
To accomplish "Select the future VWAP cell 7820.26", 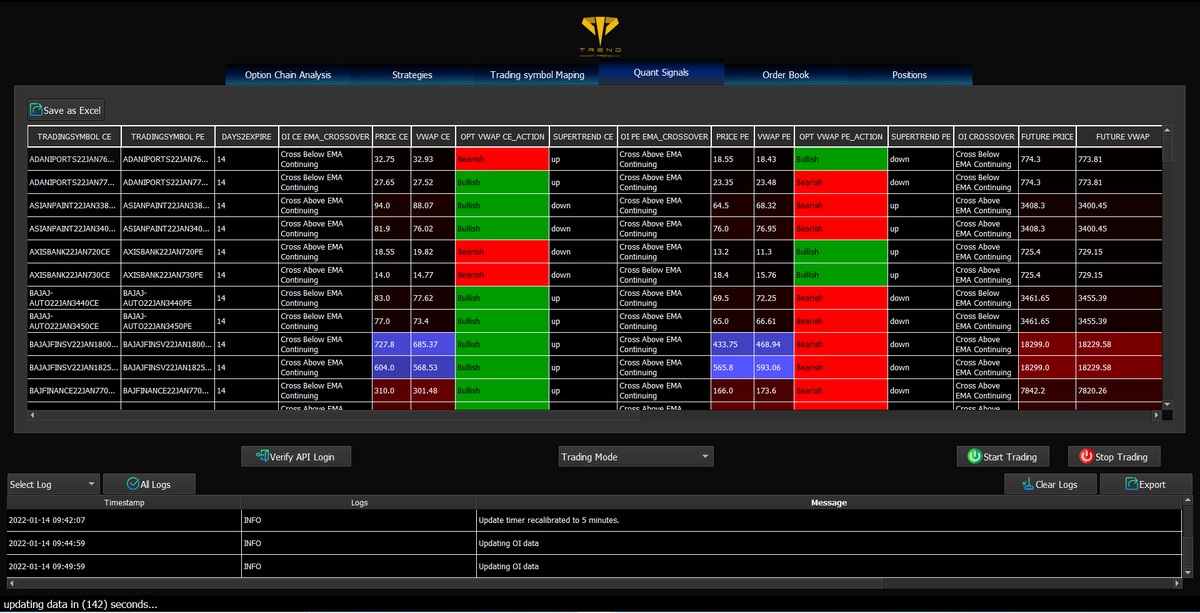I will [1119, 389].
